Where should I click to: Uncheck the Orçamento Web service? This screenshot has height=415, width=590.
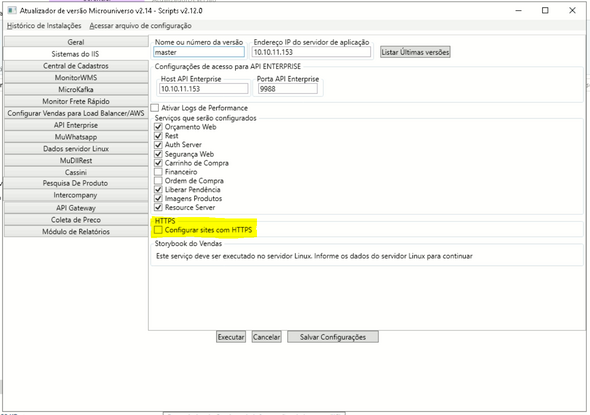point(158,127)
